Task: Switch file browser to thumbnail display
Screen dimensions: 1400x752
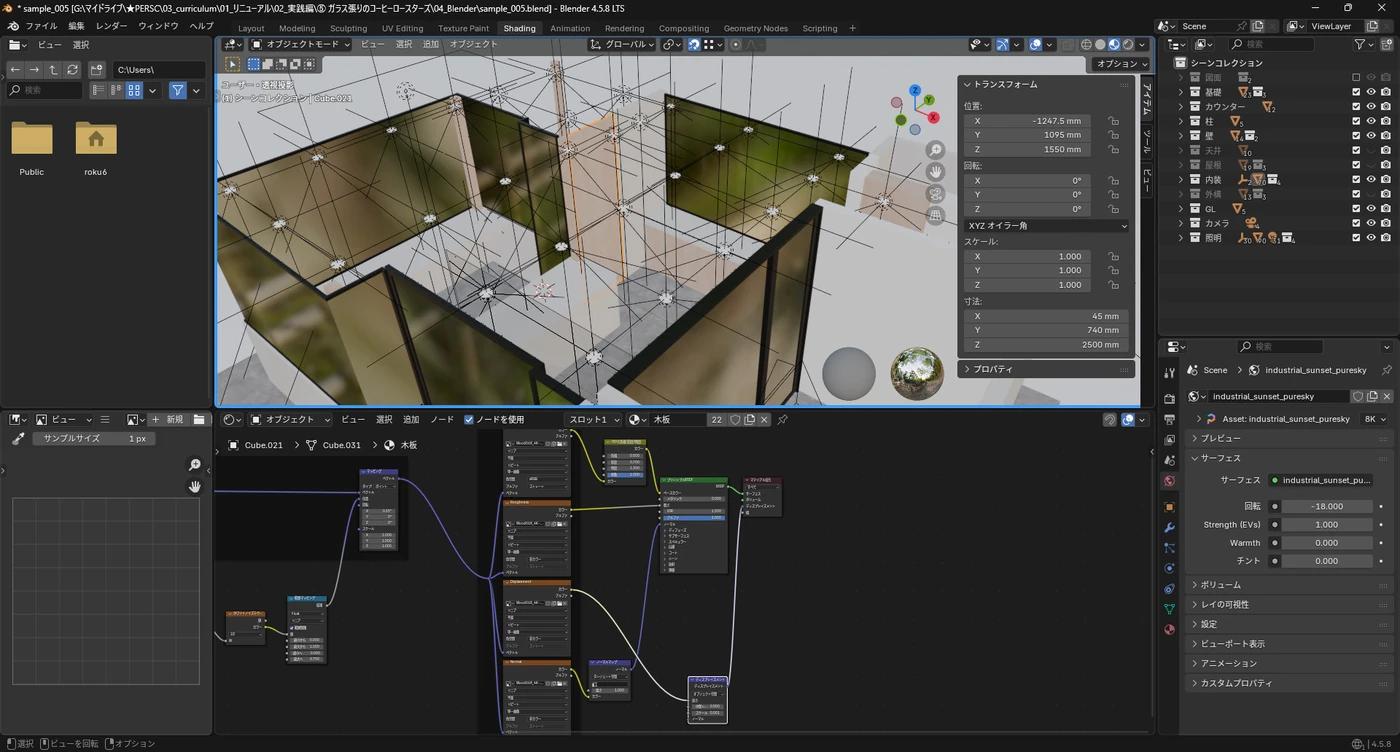Action: [x=132, y=90]
